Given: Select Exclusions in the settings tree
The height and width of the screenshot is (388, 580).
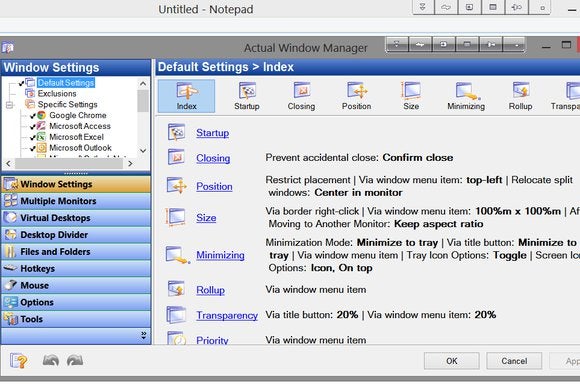Looking at the screenshot, I should 57,94.
